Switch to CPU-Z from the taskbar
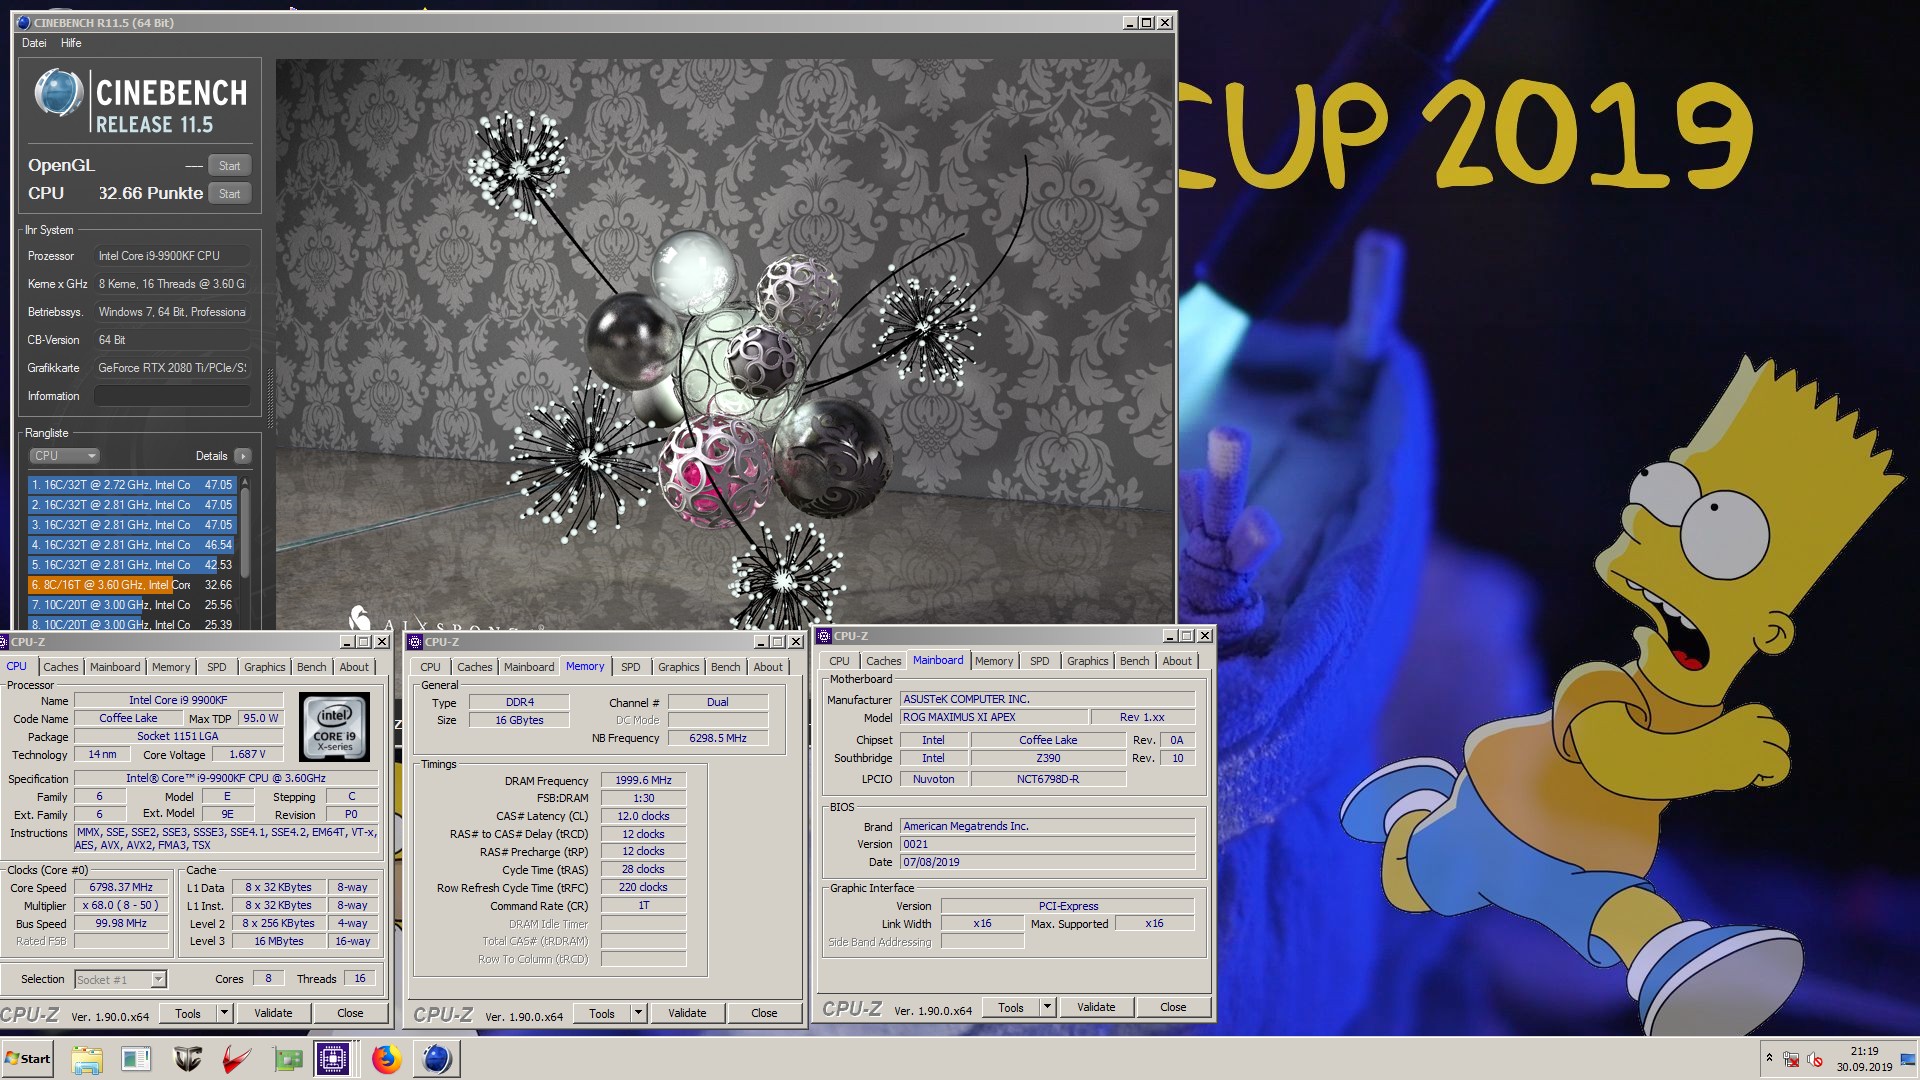Screen dimensions: 1920x1080 (333, 1059)
